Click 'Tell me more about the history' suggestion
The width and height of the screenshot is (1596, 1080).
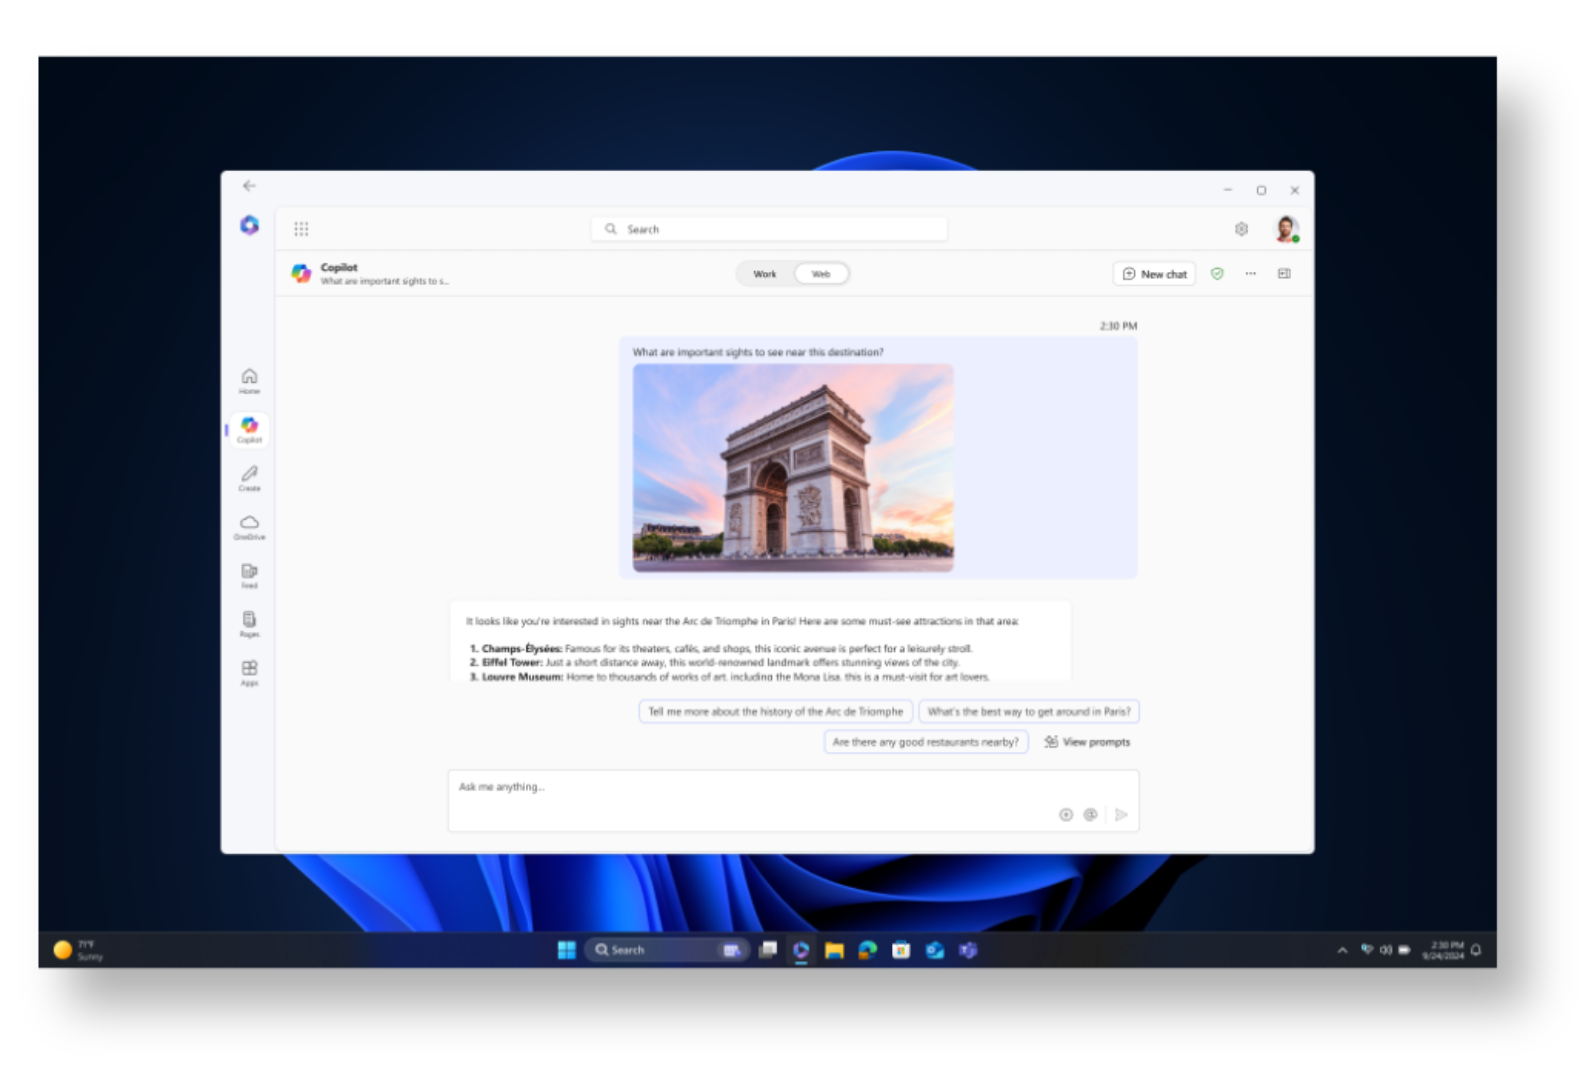775,712
